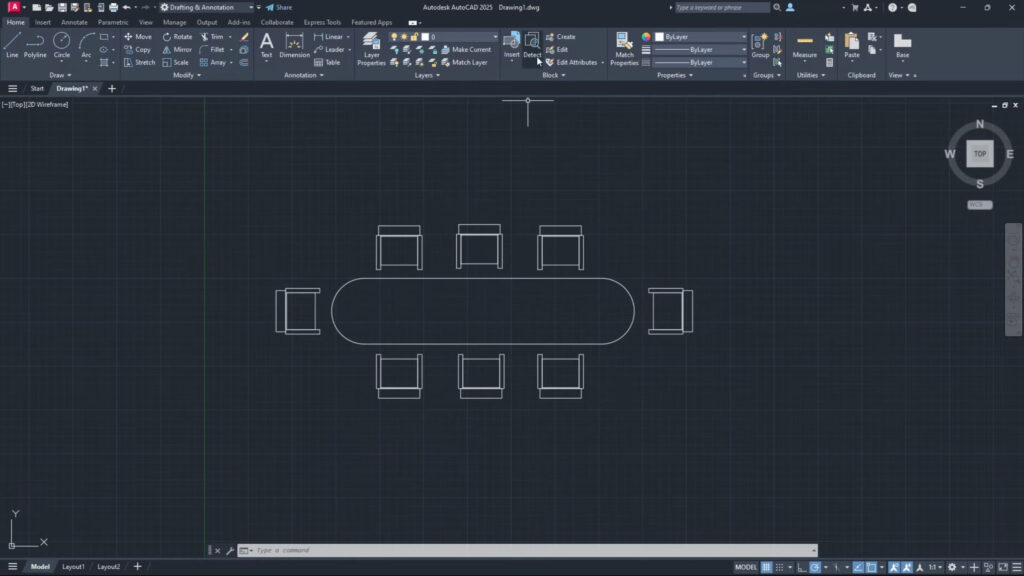Click Make Current layer button
Viewport: 1024px width, 576px height.
(x=466, y=50)
